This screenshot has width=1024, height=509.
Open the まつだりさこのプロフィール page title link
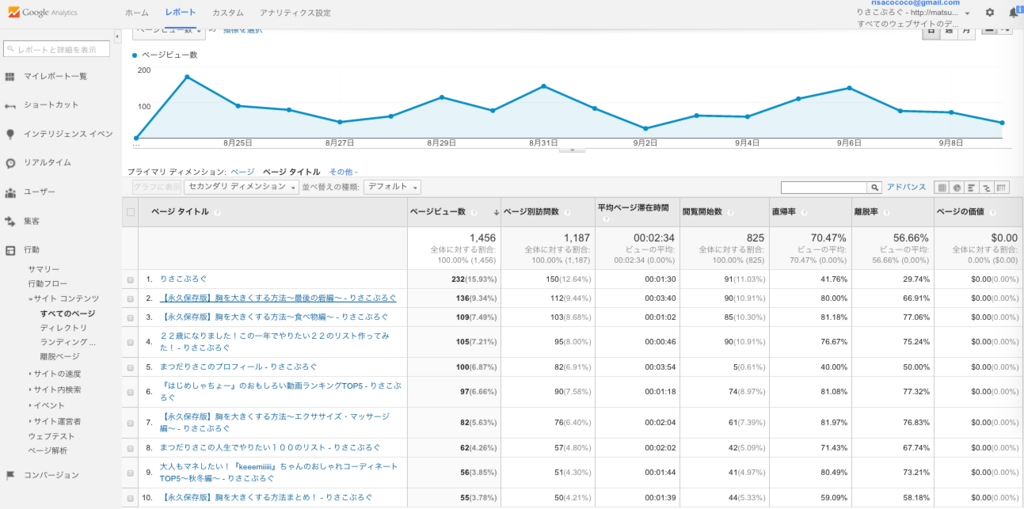click(x=238, y=367)
